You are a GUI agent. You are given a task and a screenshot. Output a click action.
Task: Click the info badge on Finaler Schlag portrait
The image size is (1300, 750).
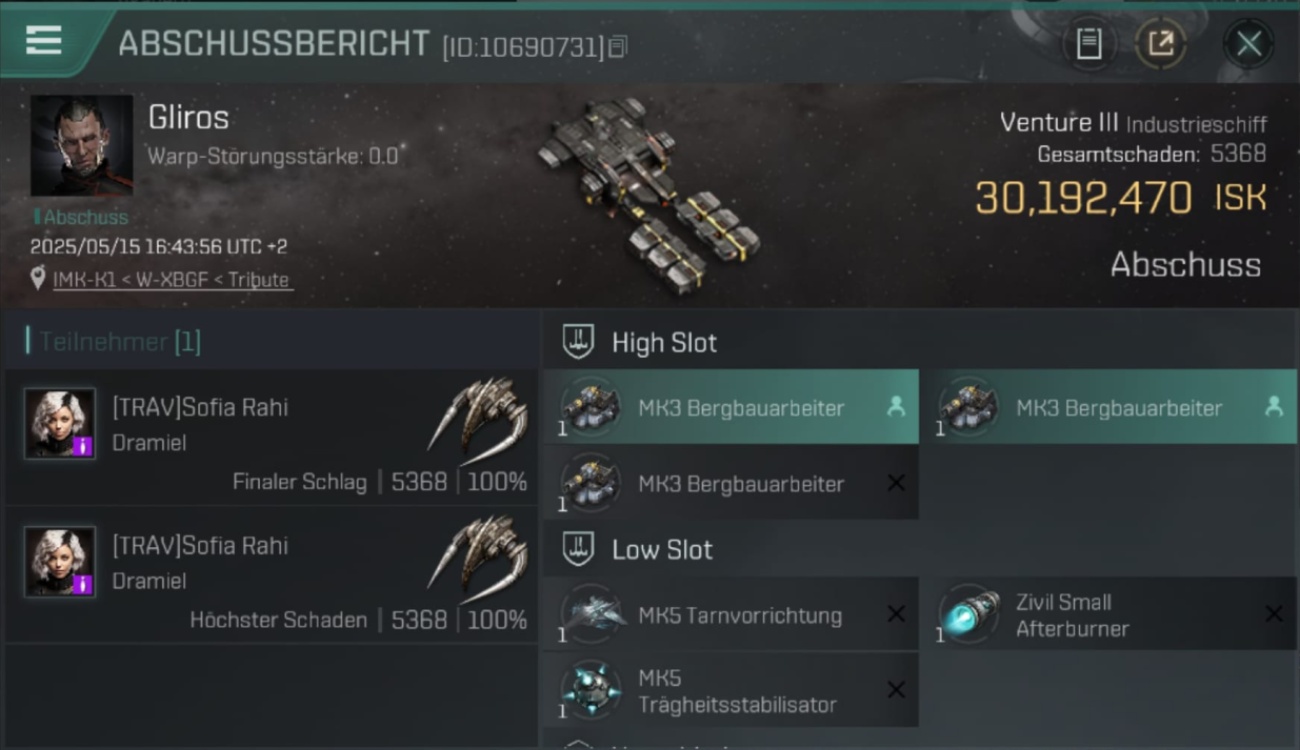(84, 446)
